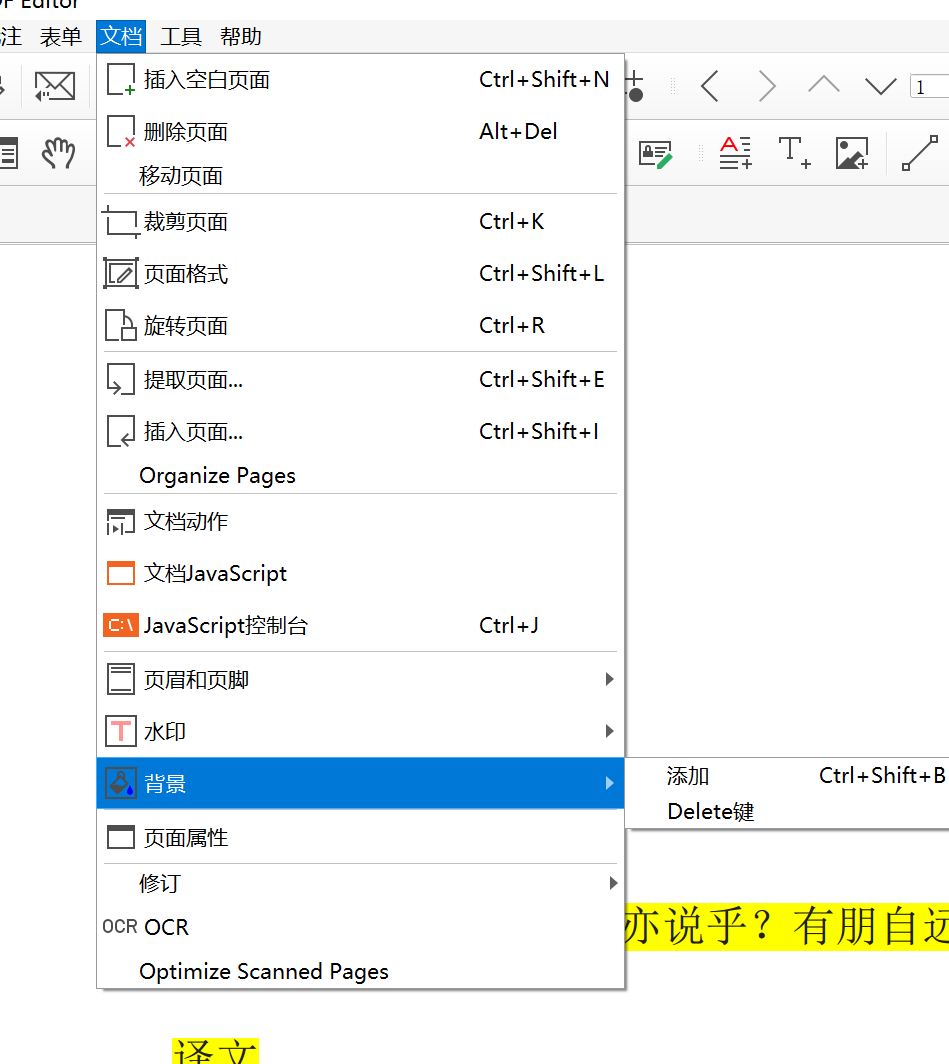This screenshot has width=949, height=1064.
Task: Click the header and footer icon
Action: [121, 679]
